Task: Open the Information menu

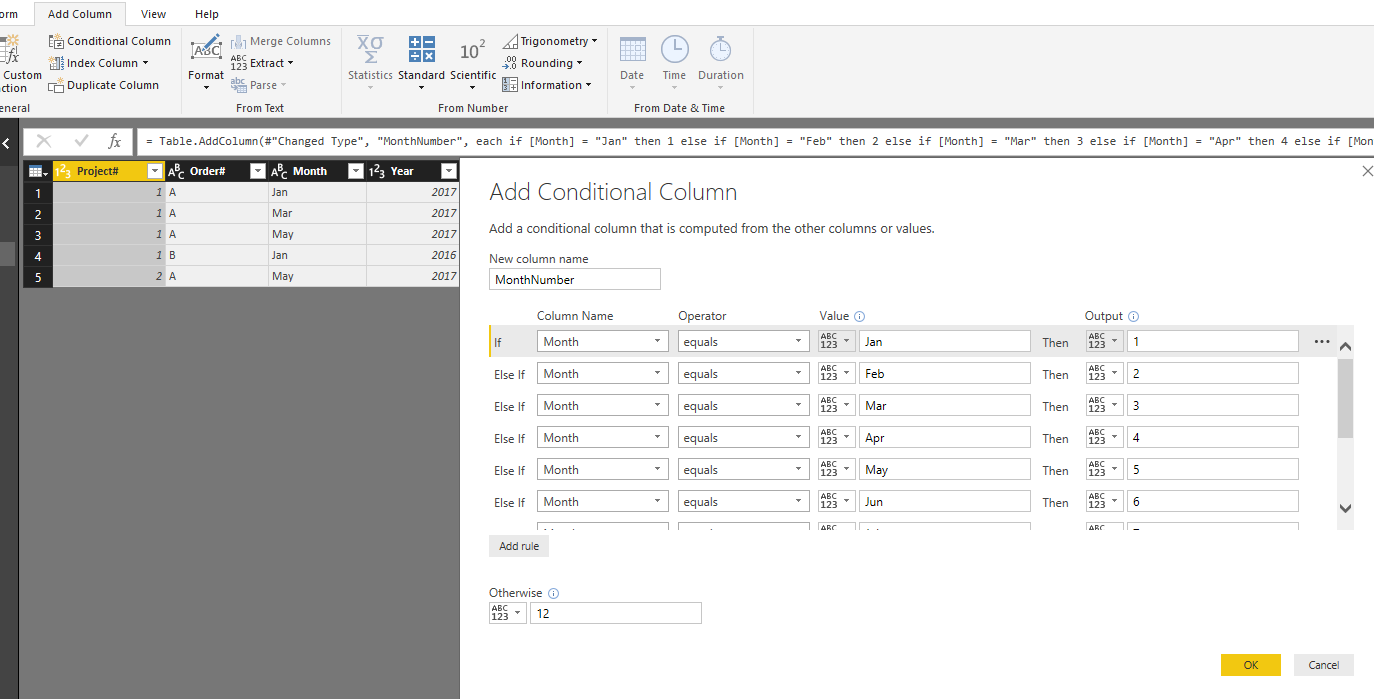Action: tap(547, 85)
